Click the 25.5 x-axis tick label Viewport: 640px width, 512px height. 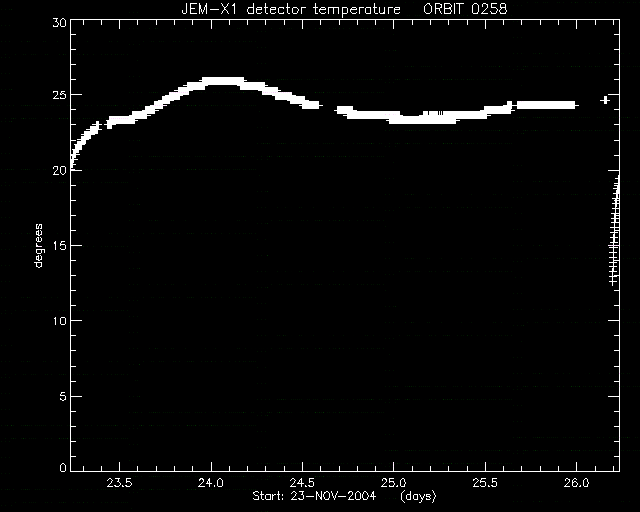coord(485,483)
